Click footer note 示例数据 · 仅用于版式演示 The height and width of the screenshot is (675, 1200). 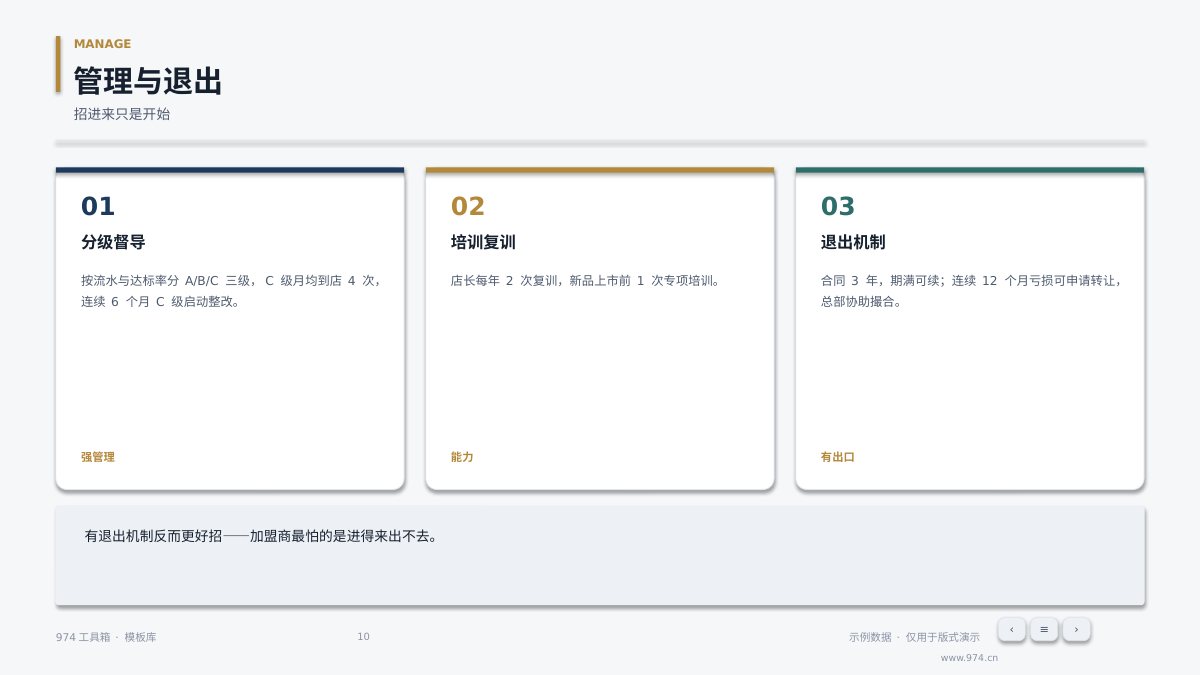coord(914,637)
